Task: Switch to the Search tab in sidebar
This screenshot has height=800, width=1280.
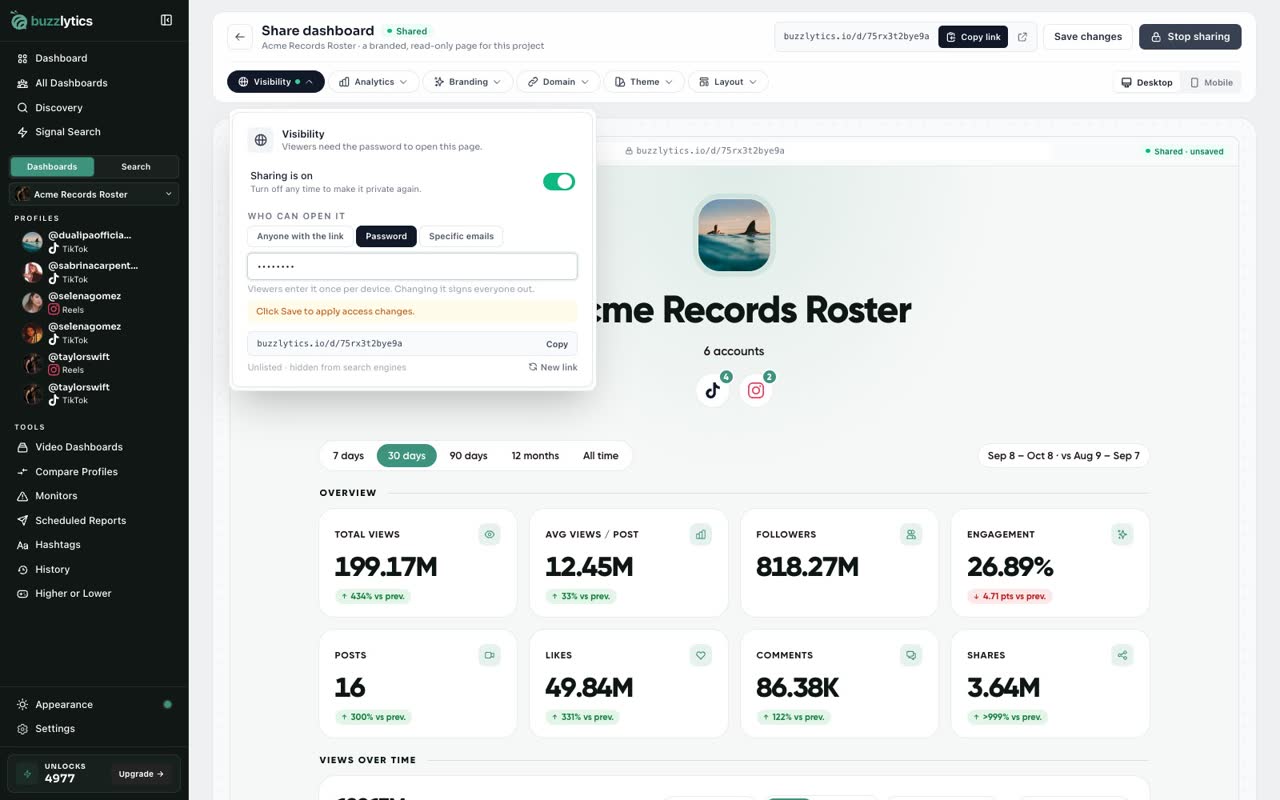Action: click(x=136, y=167)
